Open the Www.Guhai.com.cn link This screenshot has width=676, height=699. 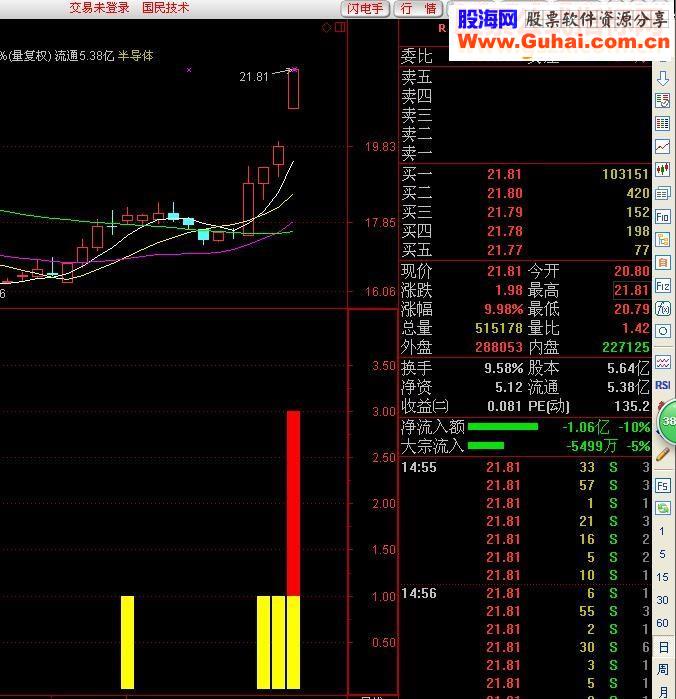click(x=564, y=42)
